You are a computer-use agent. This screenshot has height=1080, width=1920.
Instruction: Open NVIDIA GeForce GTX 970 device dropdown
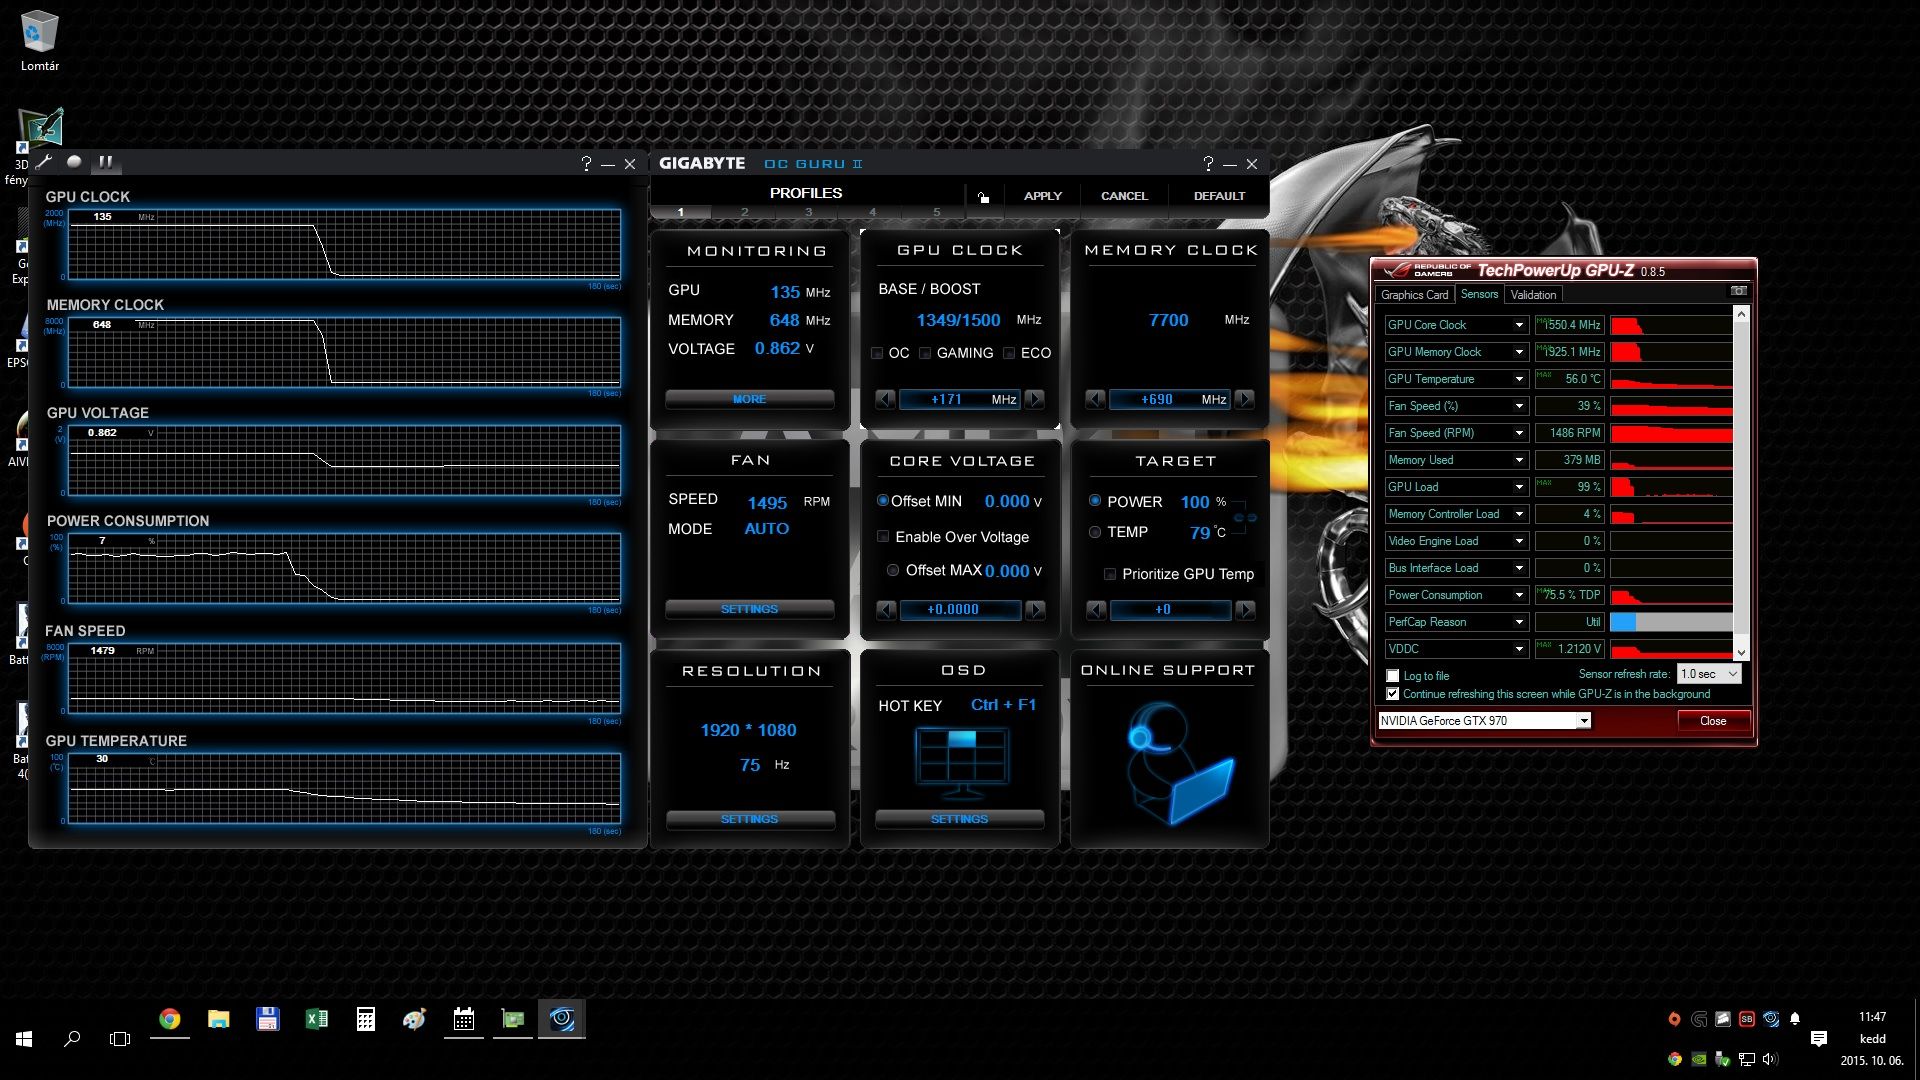point(1484,720)
